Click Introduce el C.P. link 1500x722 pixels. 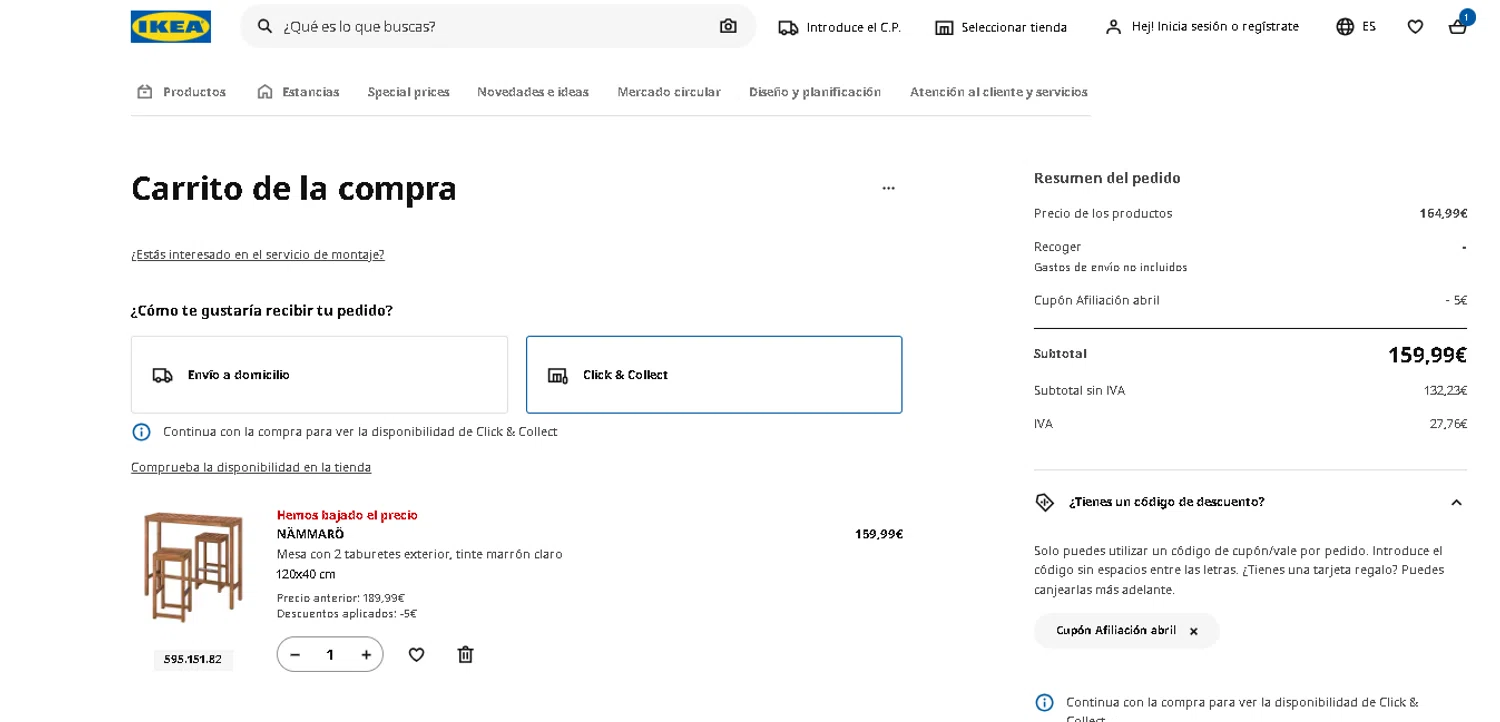click(854, 28)
